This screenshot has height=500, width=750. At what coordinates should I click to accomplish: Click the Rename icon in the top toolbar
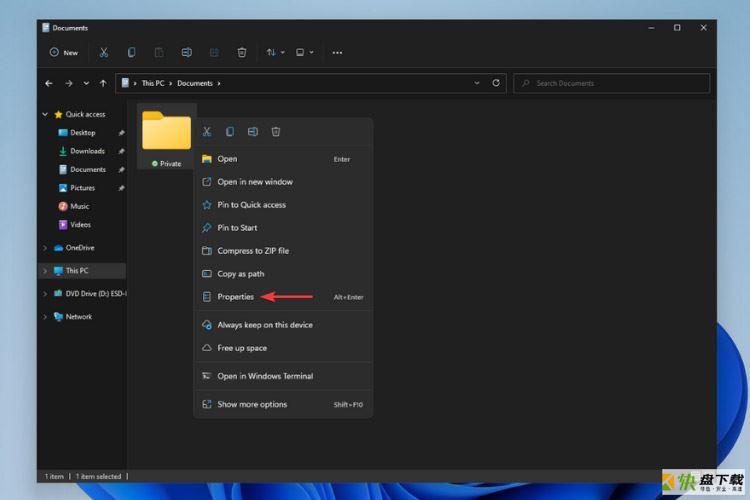tap(187, 53)
